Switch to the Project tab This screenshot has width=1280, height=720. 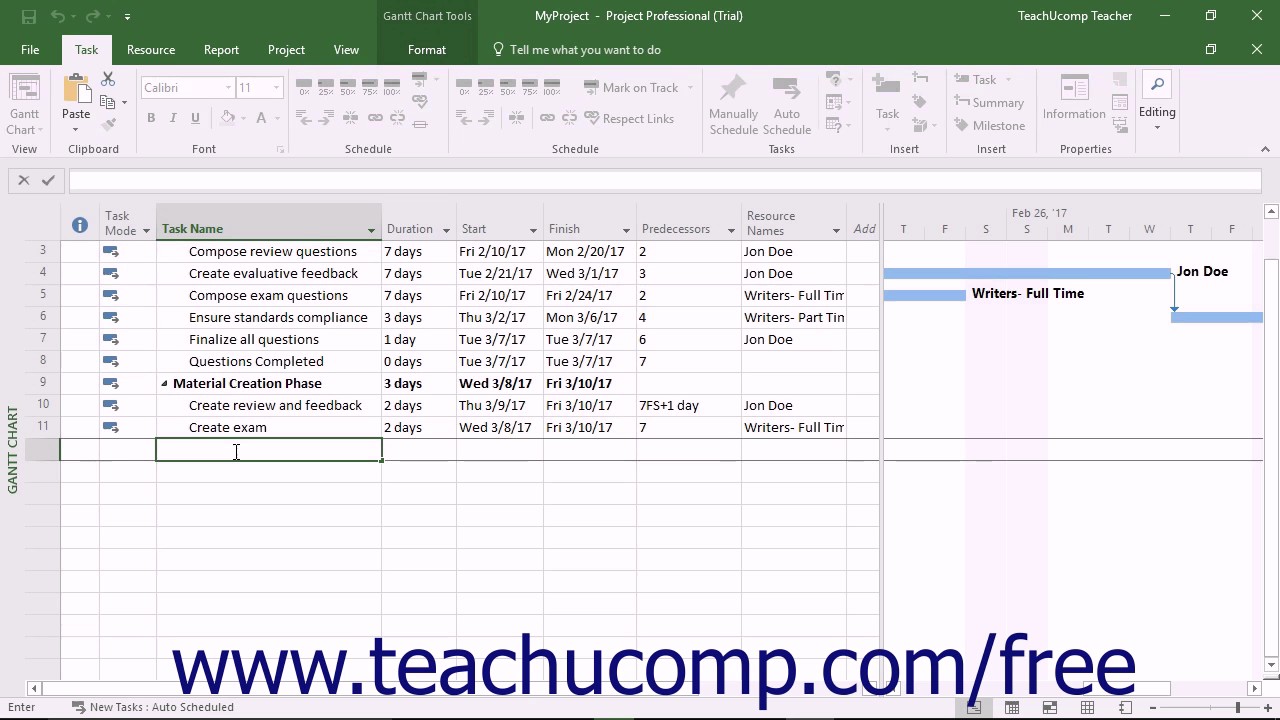[x=286, y=50]
